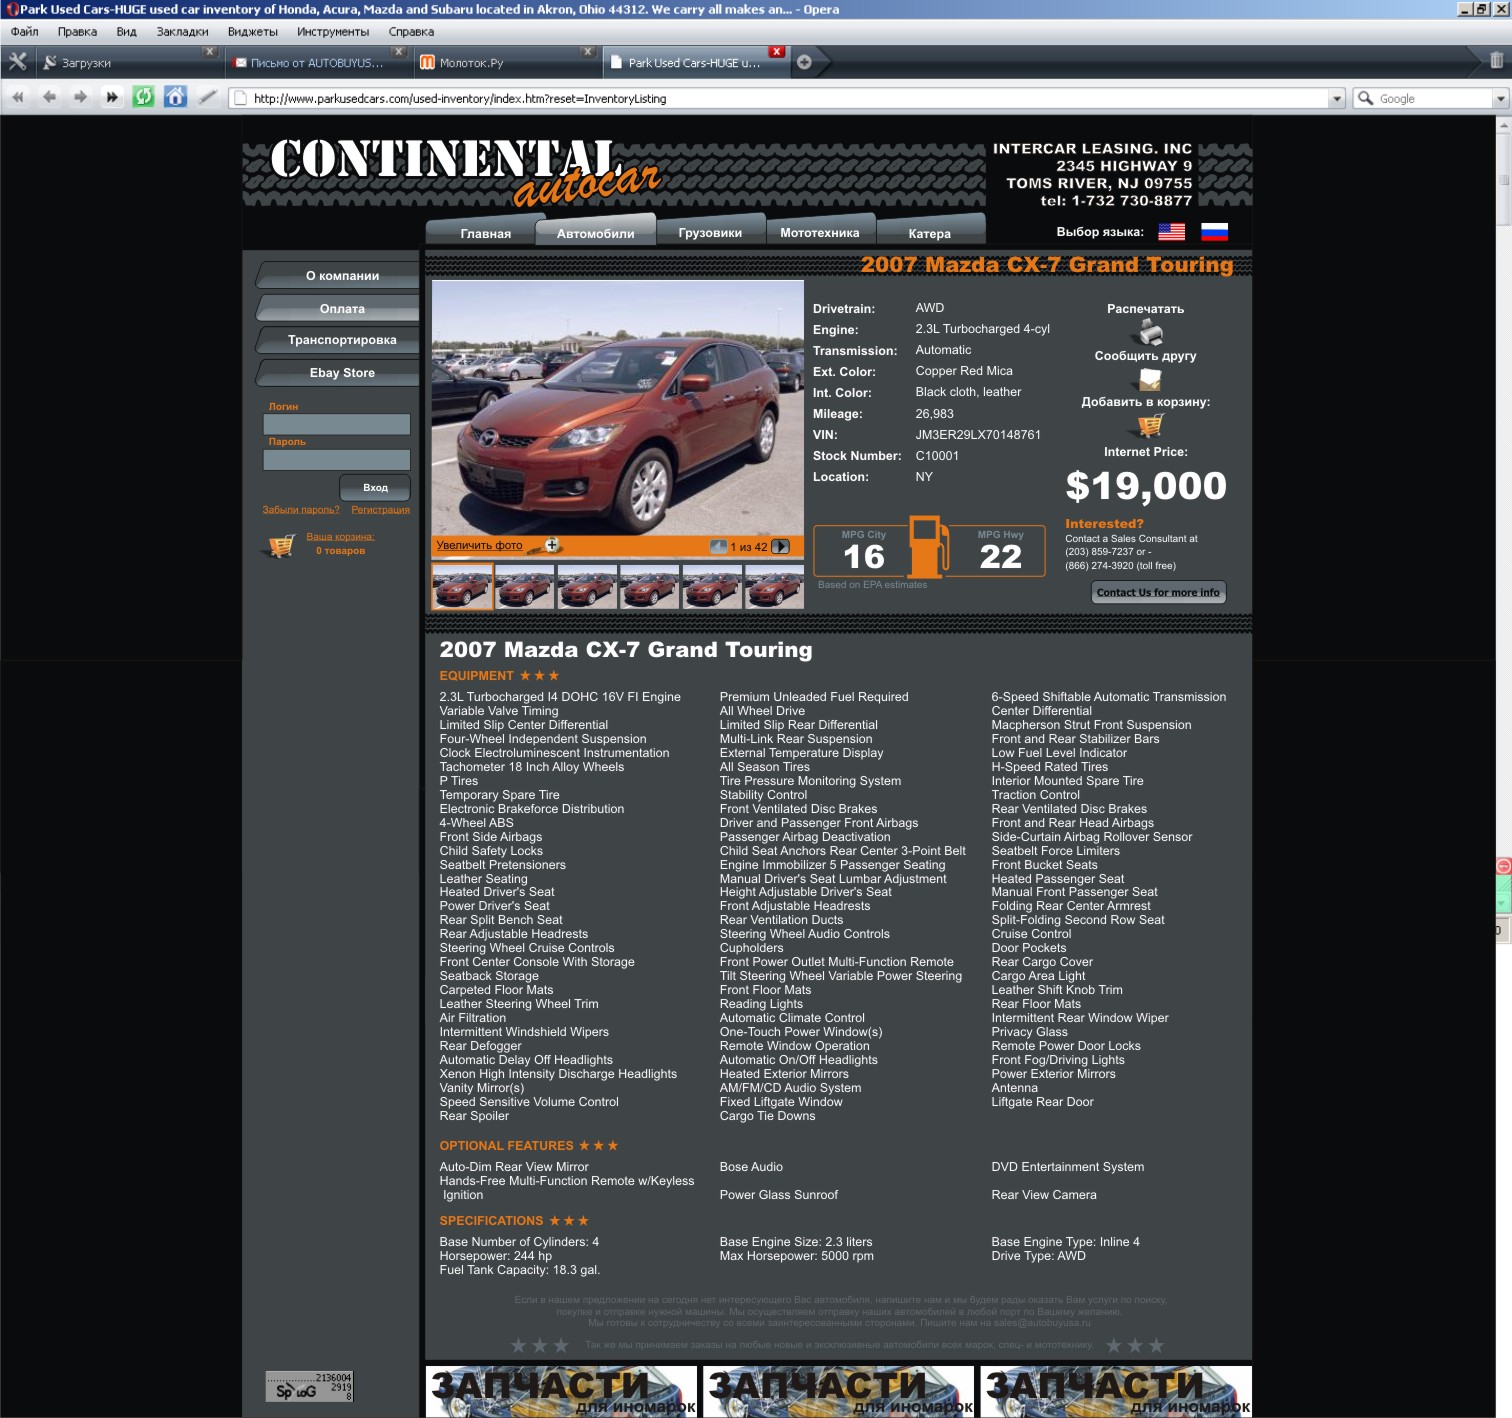
Task: Click the Вход login button
Action: [x=375, y=488]
